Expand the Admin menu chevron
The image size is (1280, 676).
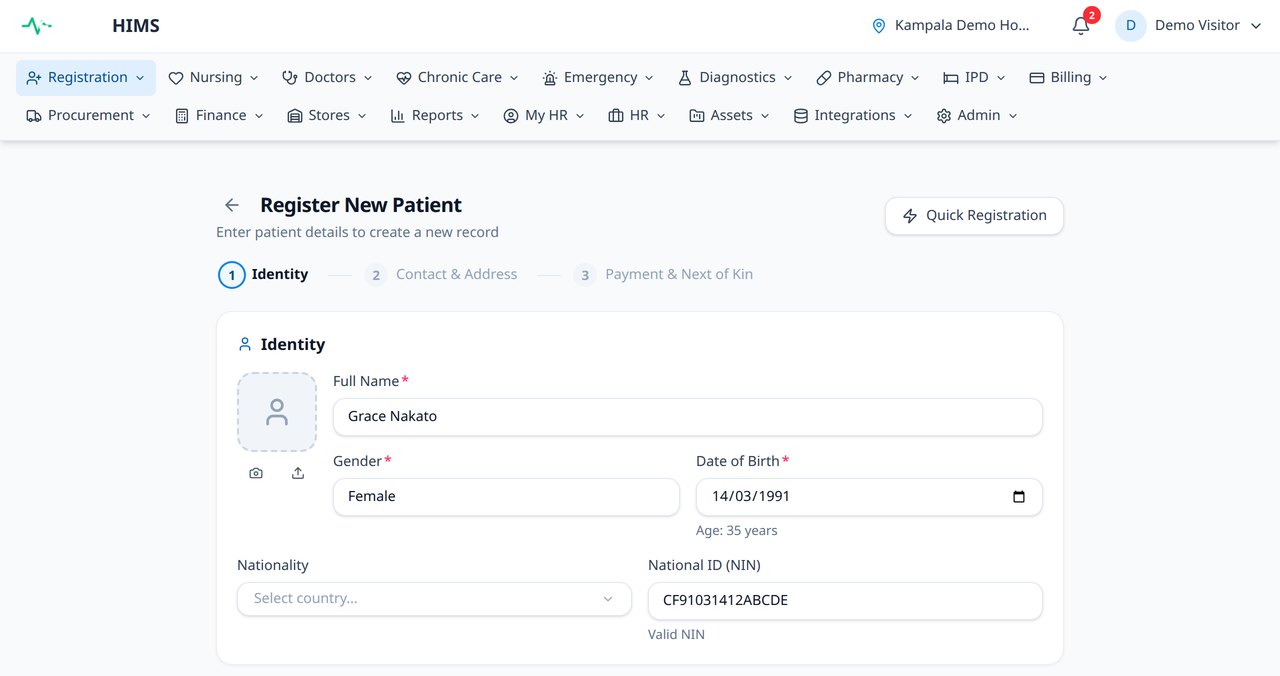click(1013, 116)
